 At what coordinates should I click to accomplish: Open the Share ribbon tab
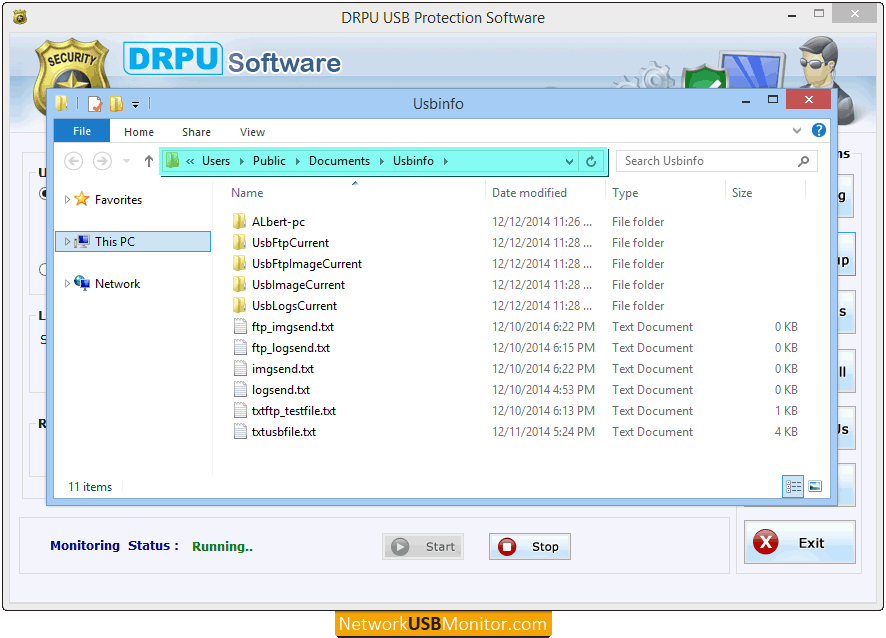pyautogui.click(x=196, y=132)
